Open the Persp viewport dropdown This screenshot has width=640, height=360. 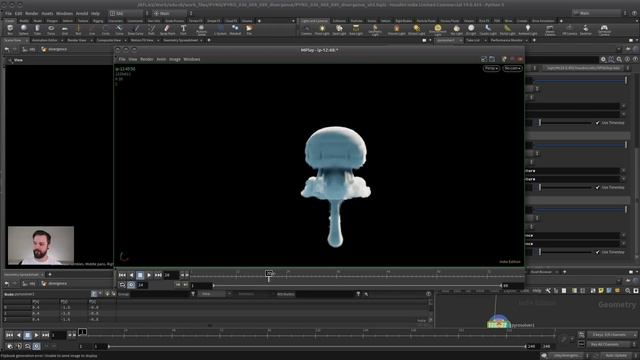491,68
